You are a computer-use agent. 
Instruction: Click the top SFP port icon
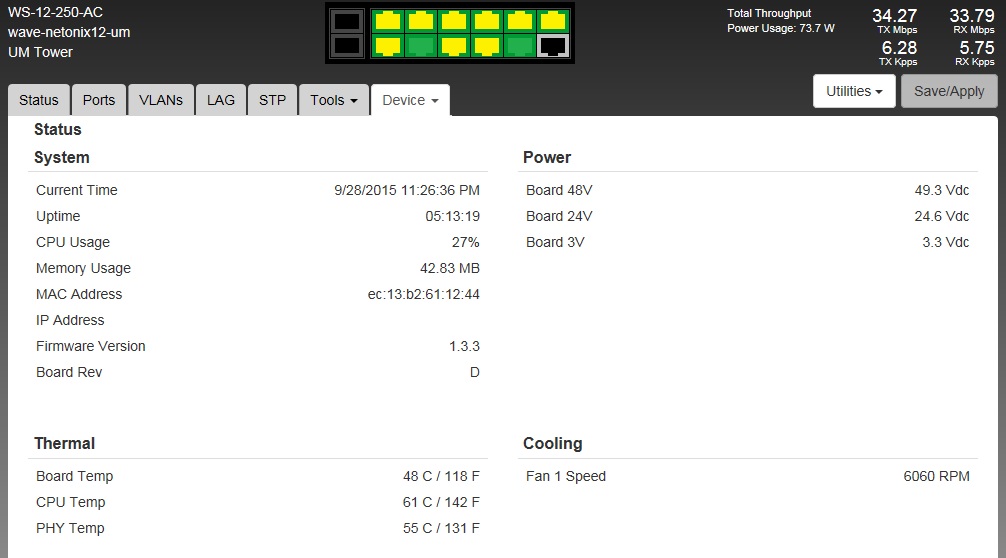[346, 21]
